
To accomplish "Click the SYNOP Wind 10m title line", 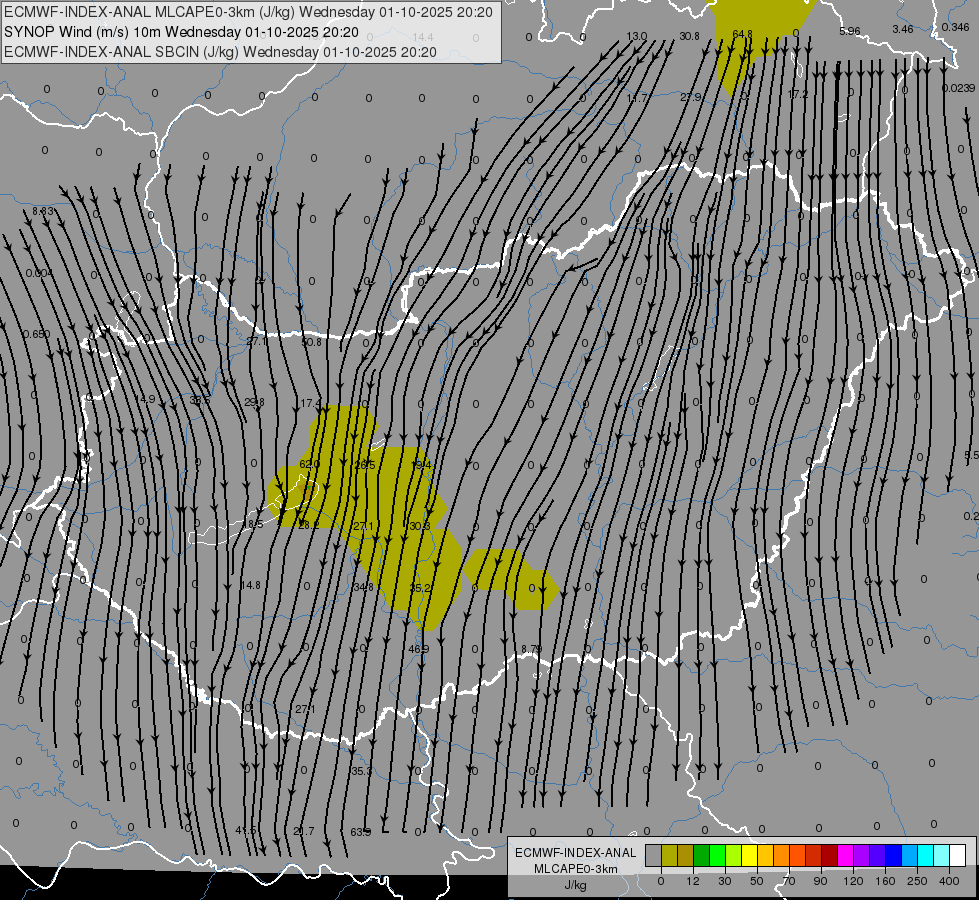I will click(181, 32).
